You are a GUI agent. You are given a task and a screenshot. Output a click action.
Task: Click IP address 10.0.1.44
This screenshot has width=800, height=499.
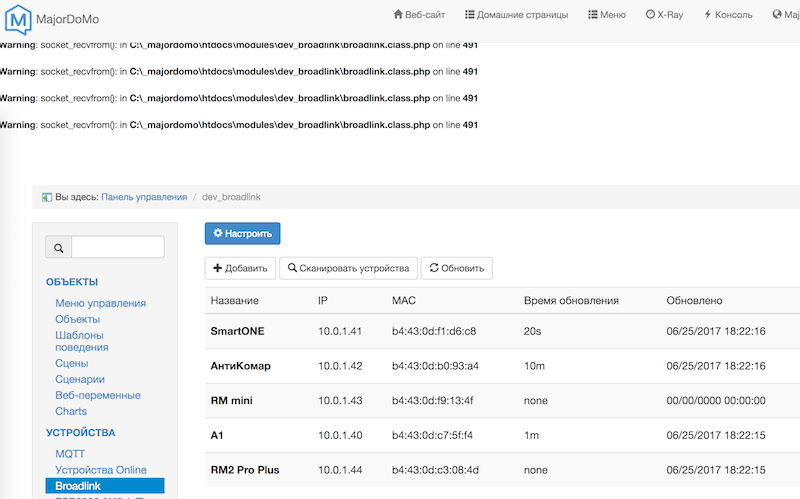[340, 470]
